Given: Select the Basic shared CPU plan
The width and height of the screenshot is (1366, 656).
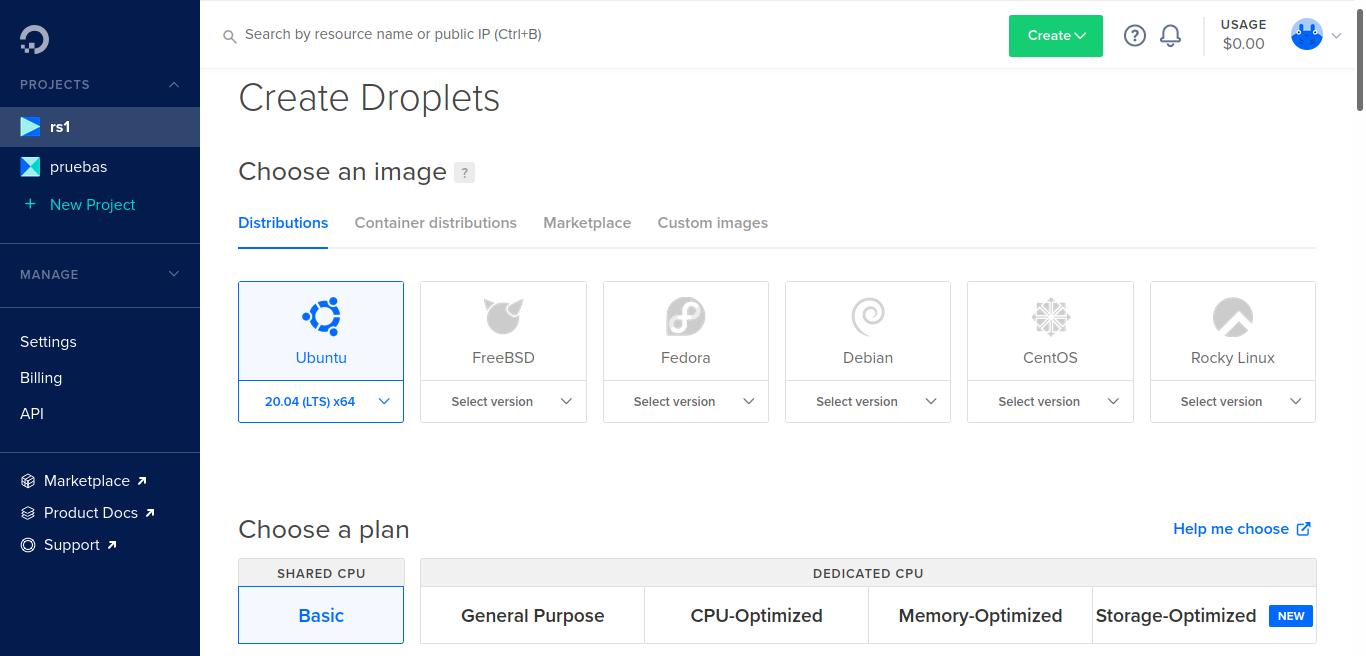Looking at the screenshot, I should 321,615.
